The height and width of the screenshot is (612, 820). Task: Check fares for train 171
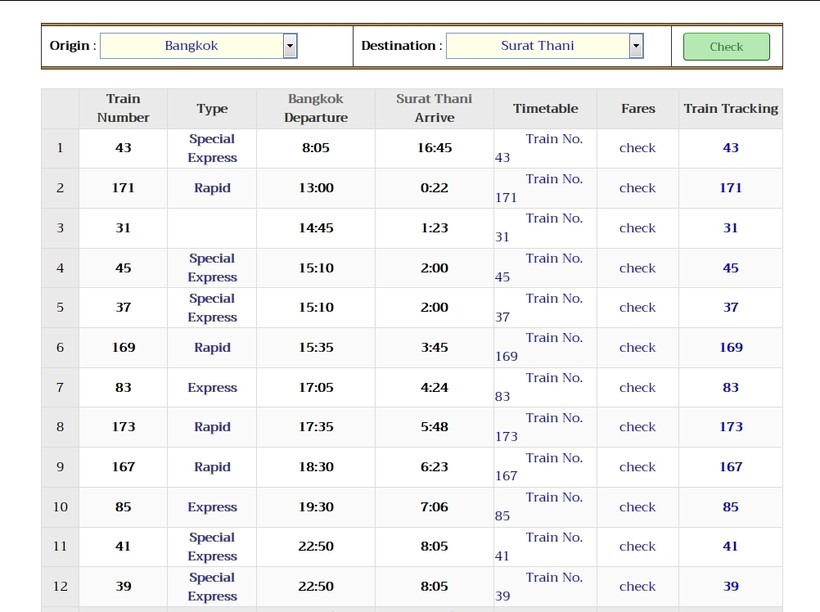tap(637, 188)
